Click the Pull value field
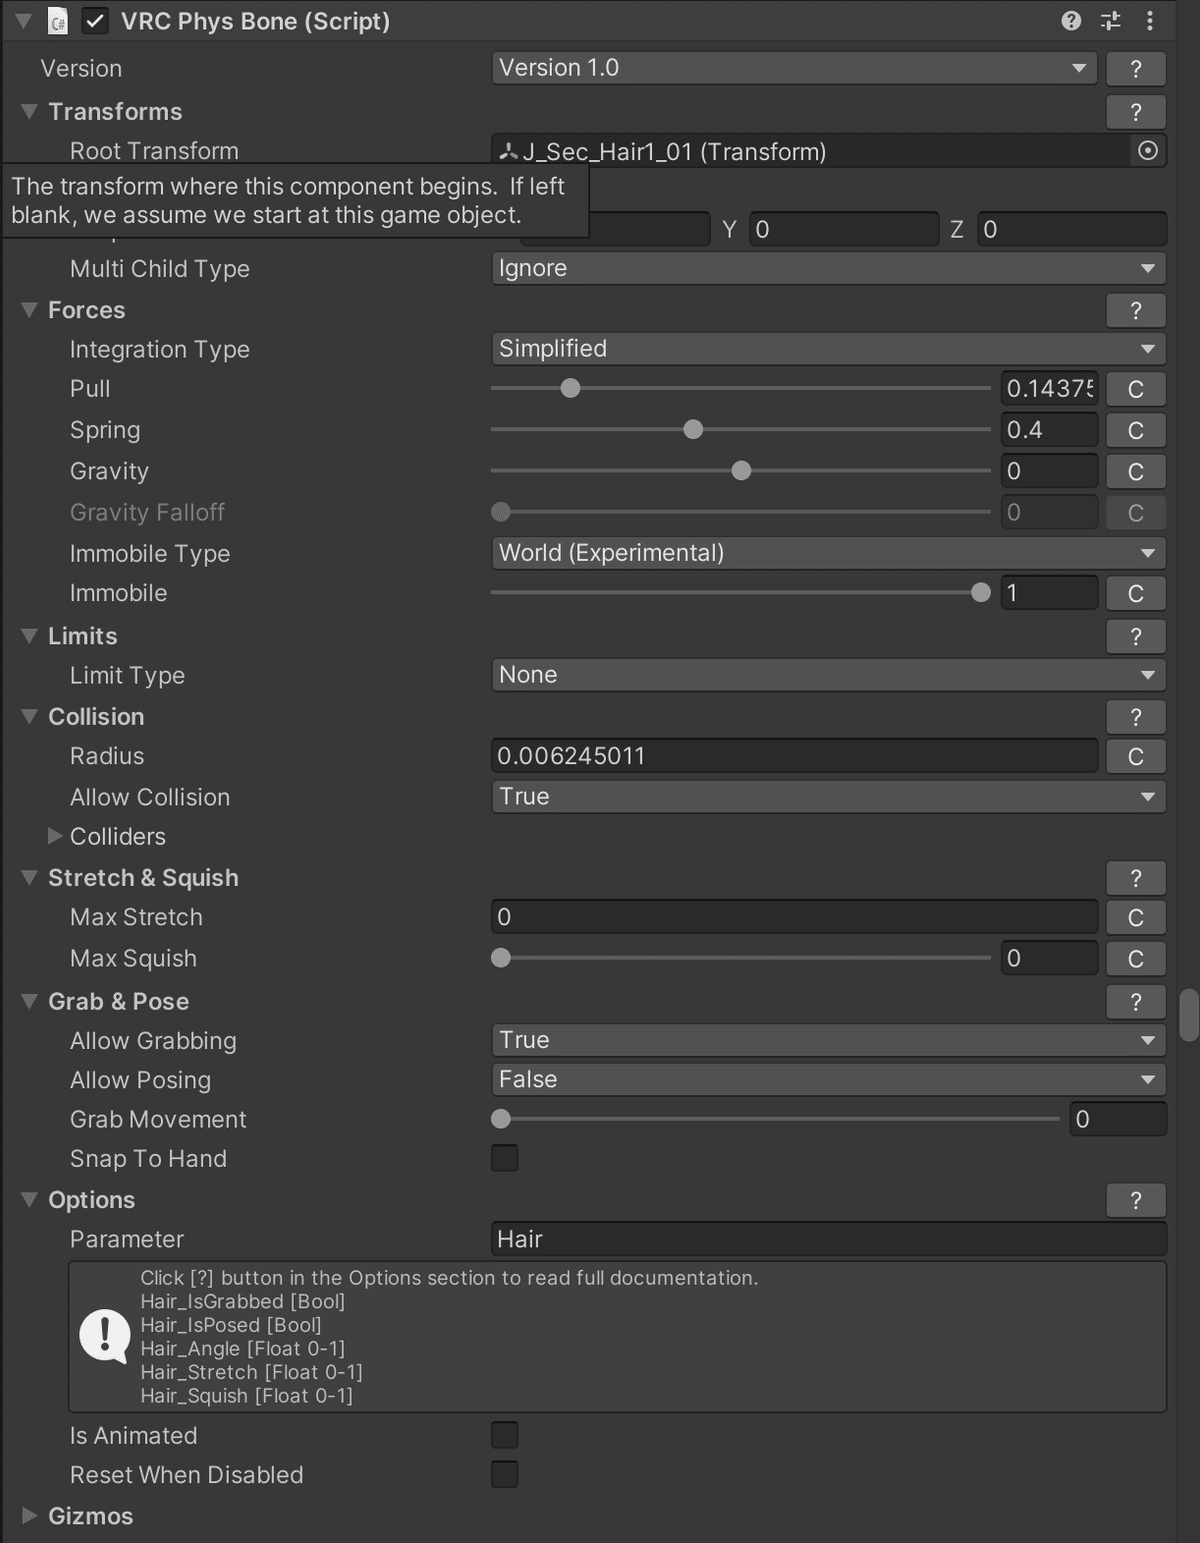 click(1049, 389)
